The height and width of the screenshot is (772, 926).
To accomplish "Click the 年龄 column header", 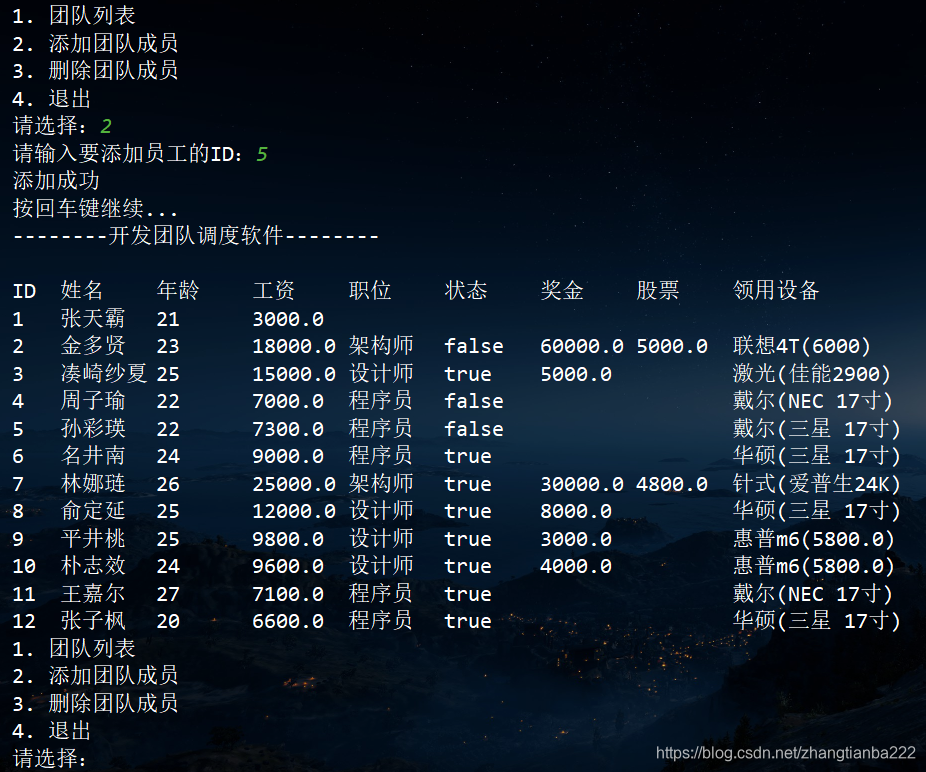I will tap(178, 291).
